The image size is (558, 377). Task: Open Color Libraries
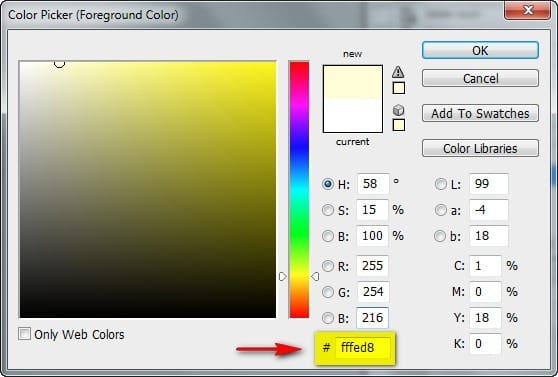(x=480, y=148)
